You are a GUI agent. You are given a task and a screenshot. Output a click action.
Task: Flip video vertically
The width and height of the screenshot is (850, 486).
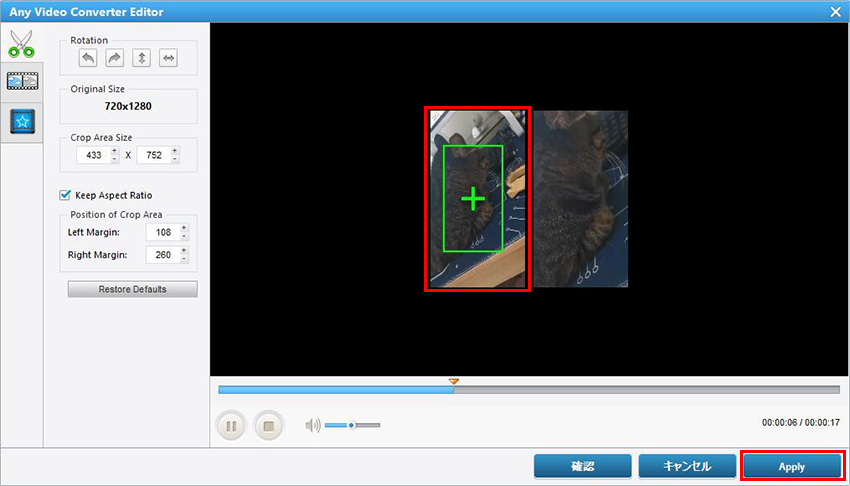(142, 59)
